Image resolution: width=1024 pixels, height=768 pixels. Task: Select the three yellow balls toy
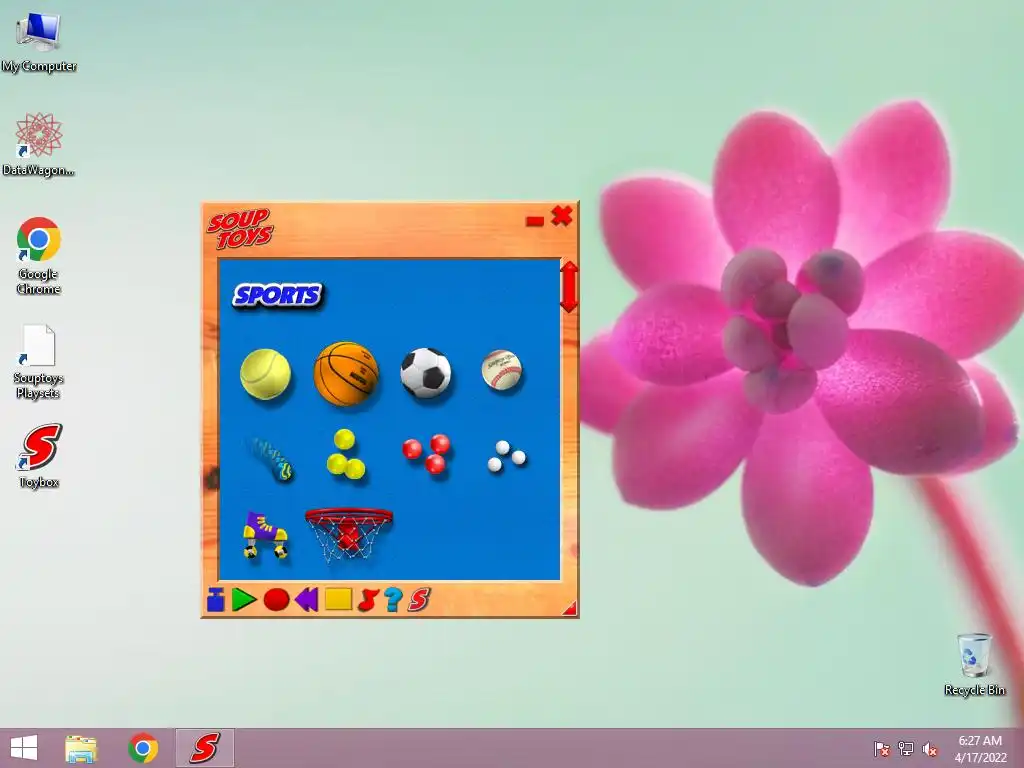pyautogui.click(x=345, y=454)
